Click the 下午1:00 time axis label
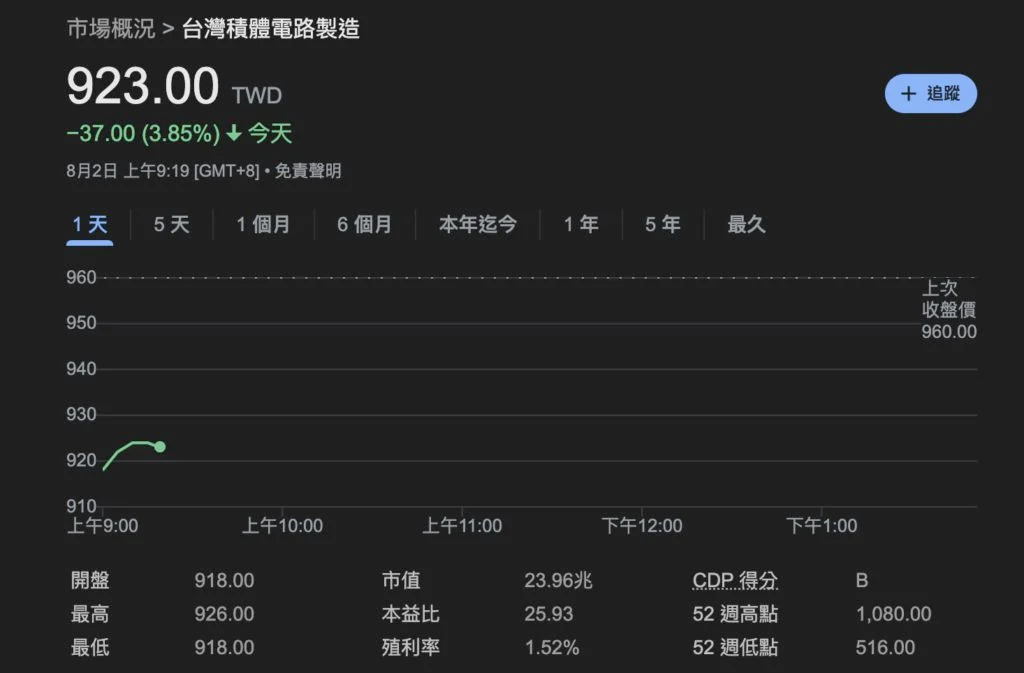Screen dimensions: 1024x673 (x=822, y=525)
